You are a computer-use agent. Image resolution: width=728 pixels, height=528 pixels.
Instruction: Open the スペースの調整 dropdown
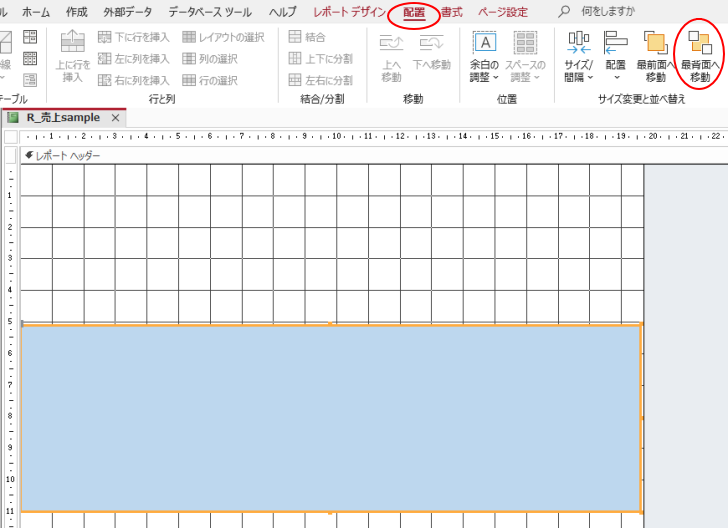pyautogui.click(x=525, y=57)
